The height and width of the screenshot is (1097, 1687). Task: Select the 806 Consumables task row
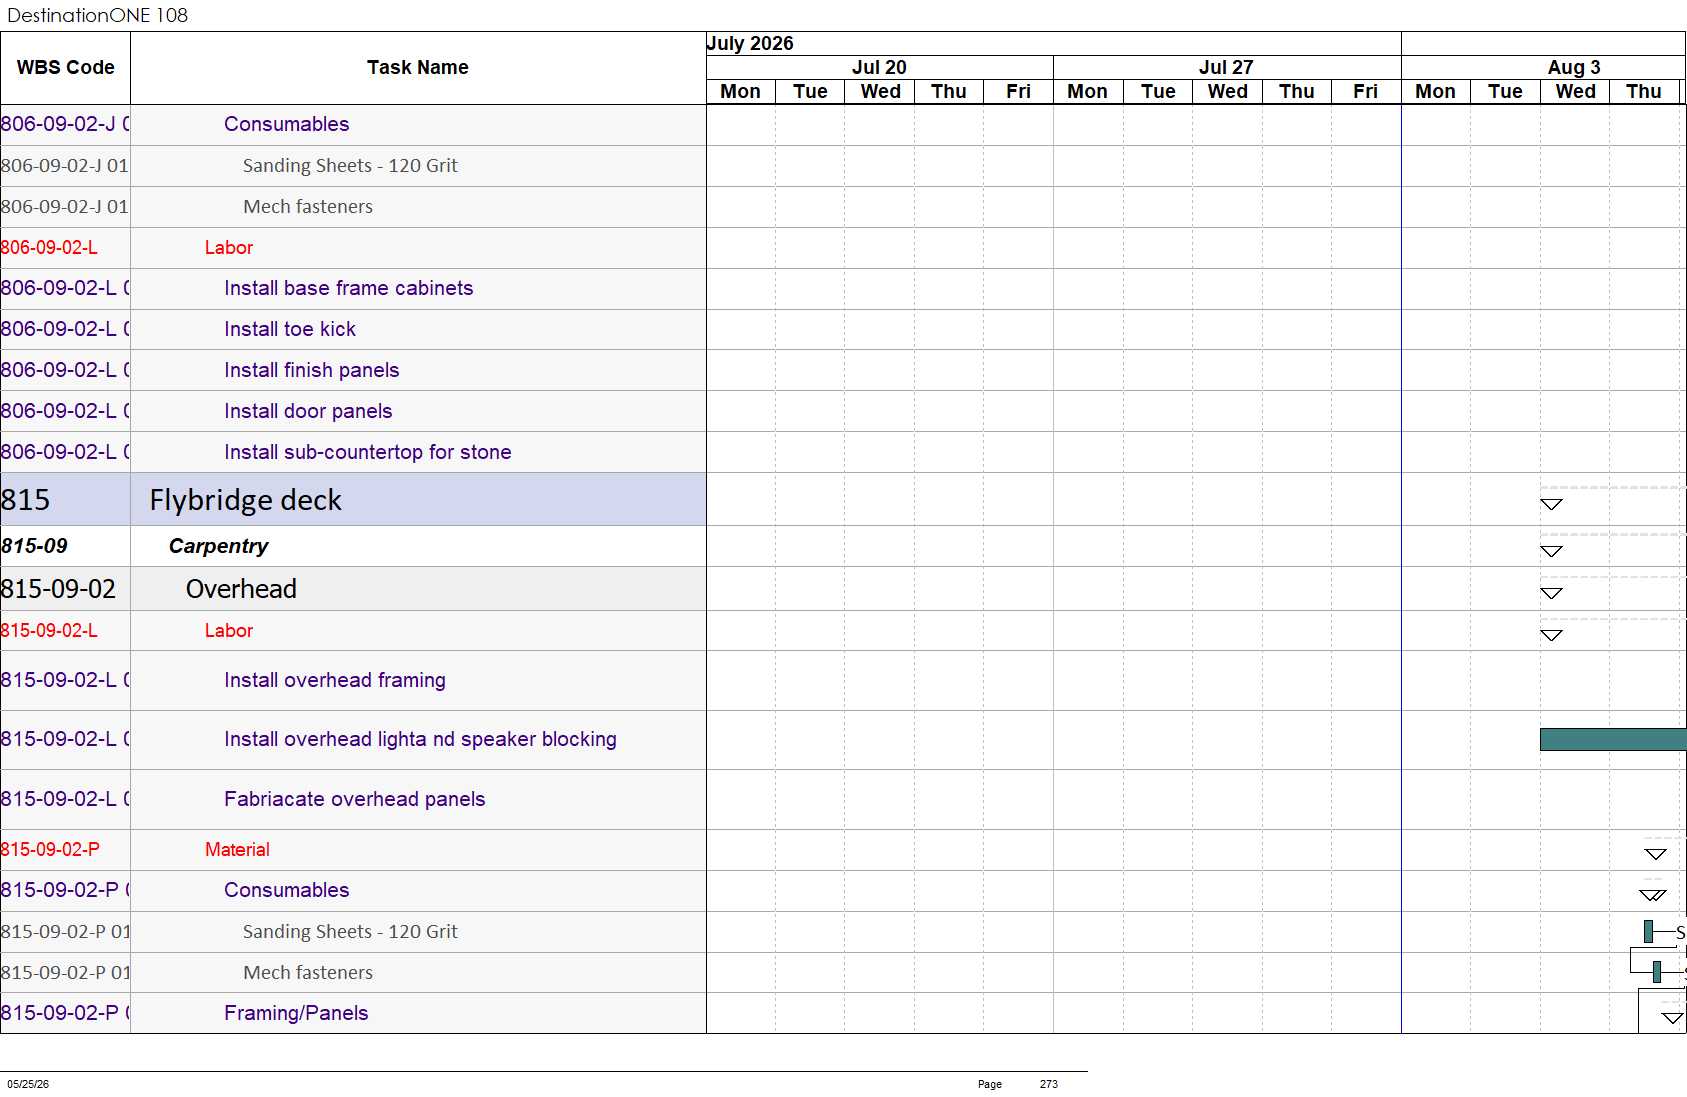click(353, 125)
